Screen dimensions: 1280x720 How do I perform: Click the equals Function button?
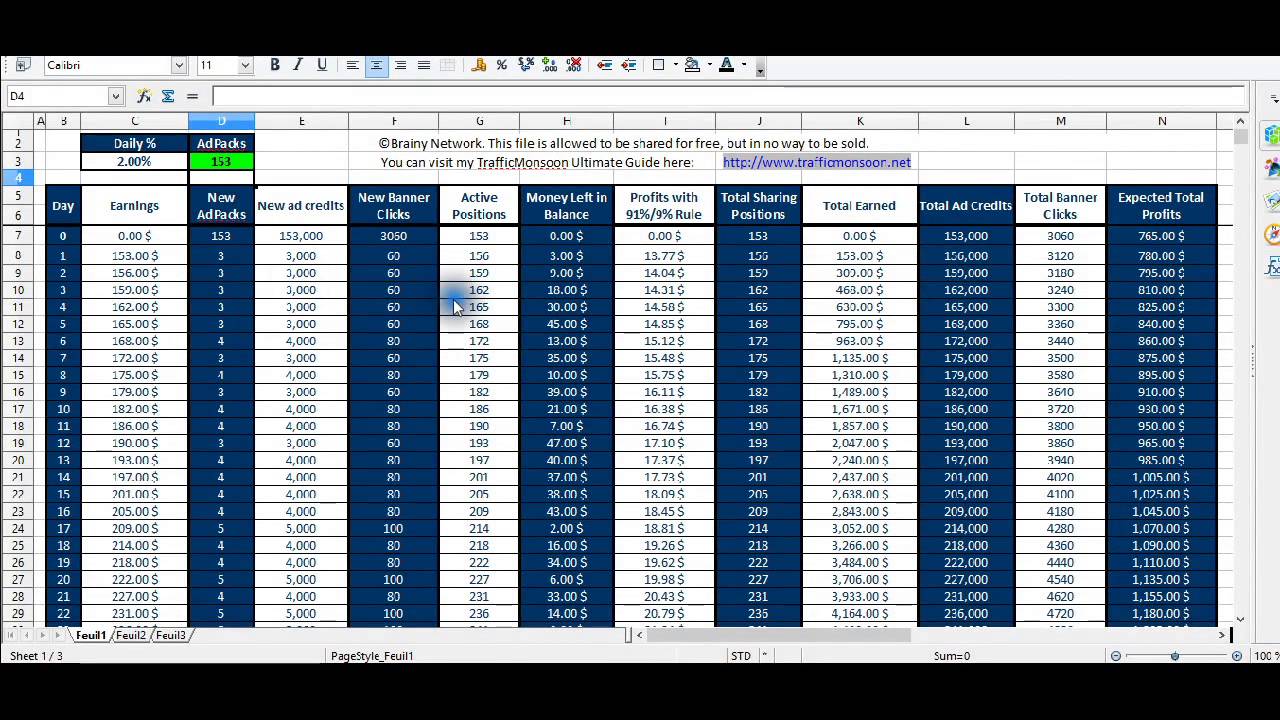coord(192,96)
